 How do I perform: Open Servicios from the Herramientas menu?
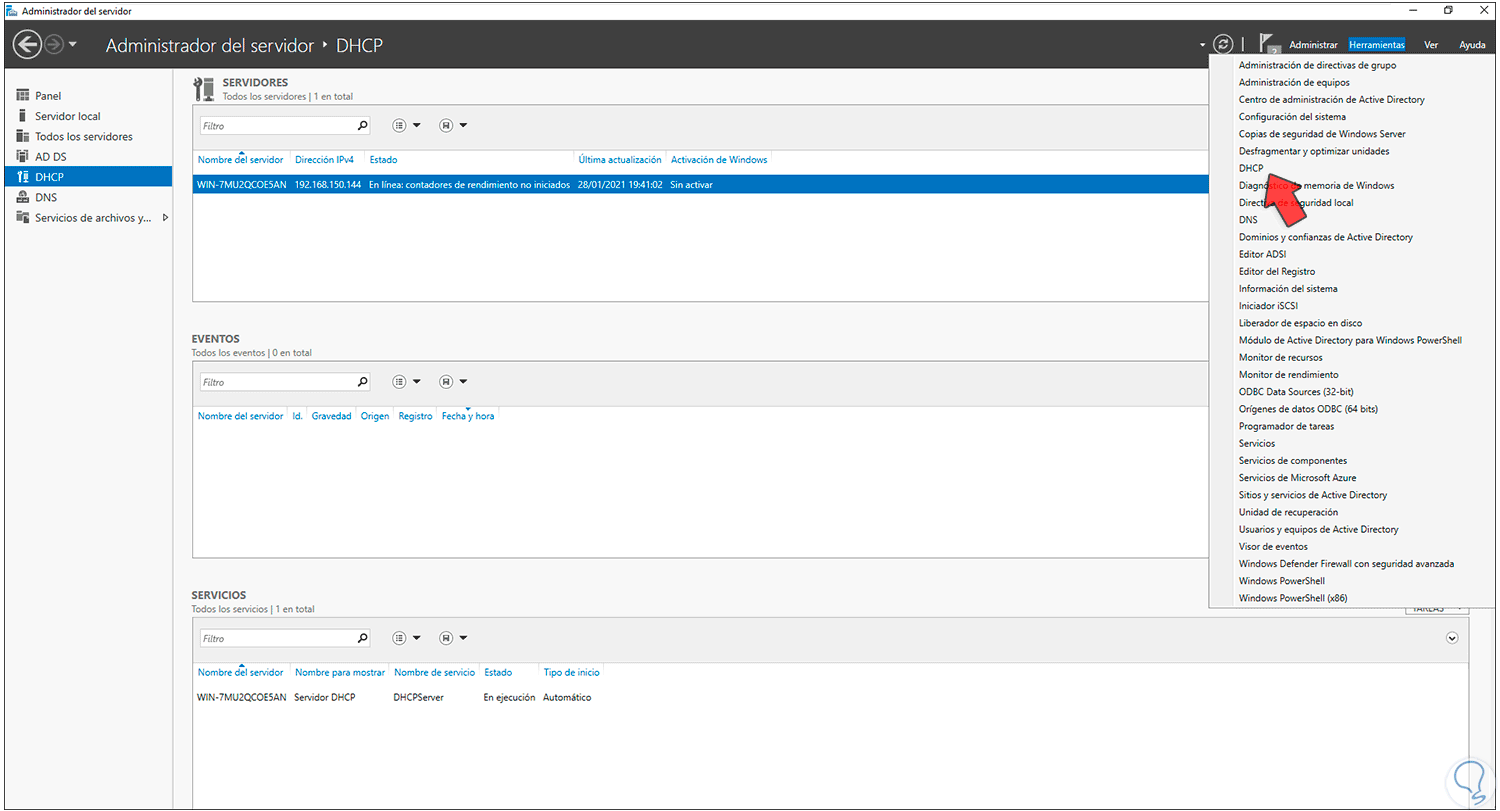click(x=1257, y=443)
